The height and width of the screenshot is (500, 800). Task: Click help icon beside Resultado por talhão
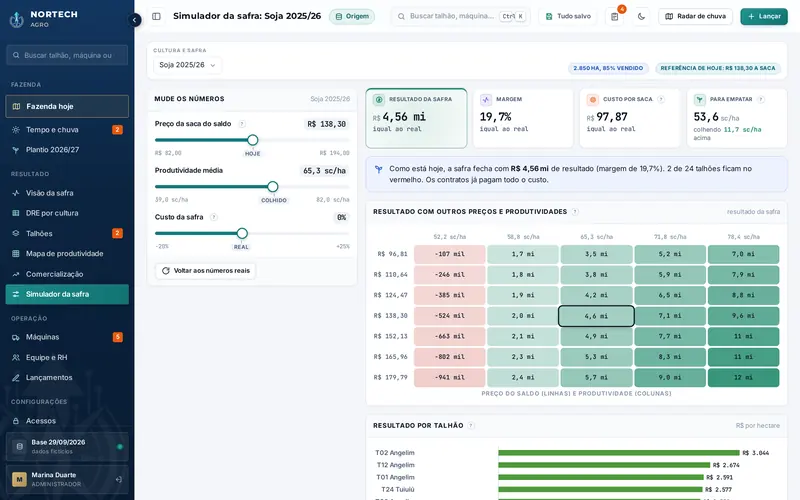[x=471, y=426]
